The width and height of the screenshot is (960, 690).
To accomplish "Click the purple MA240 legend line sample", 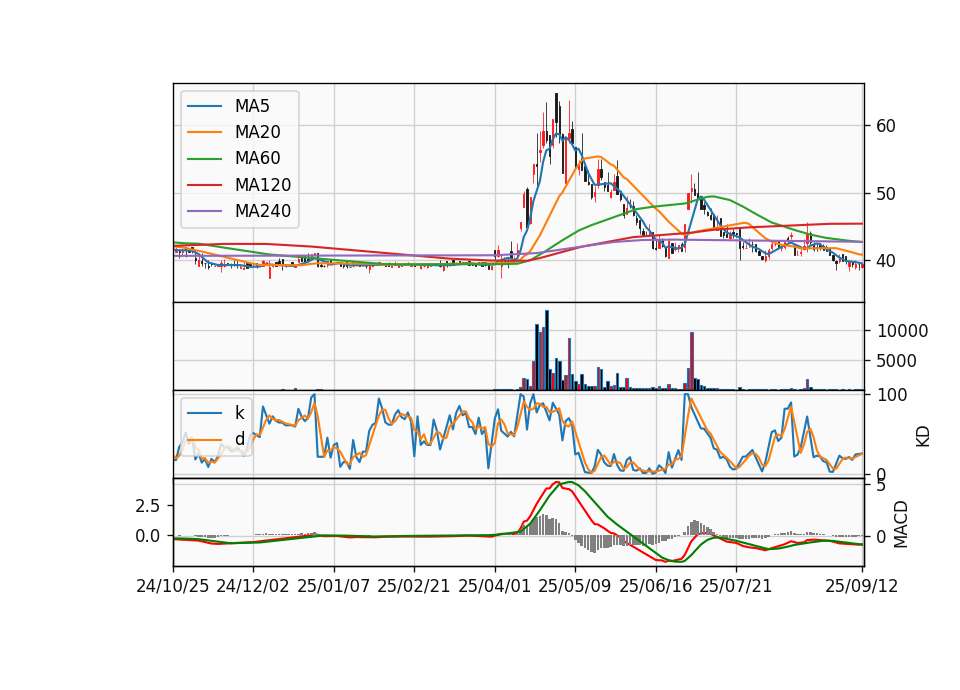I will click(x=204, y=211).
